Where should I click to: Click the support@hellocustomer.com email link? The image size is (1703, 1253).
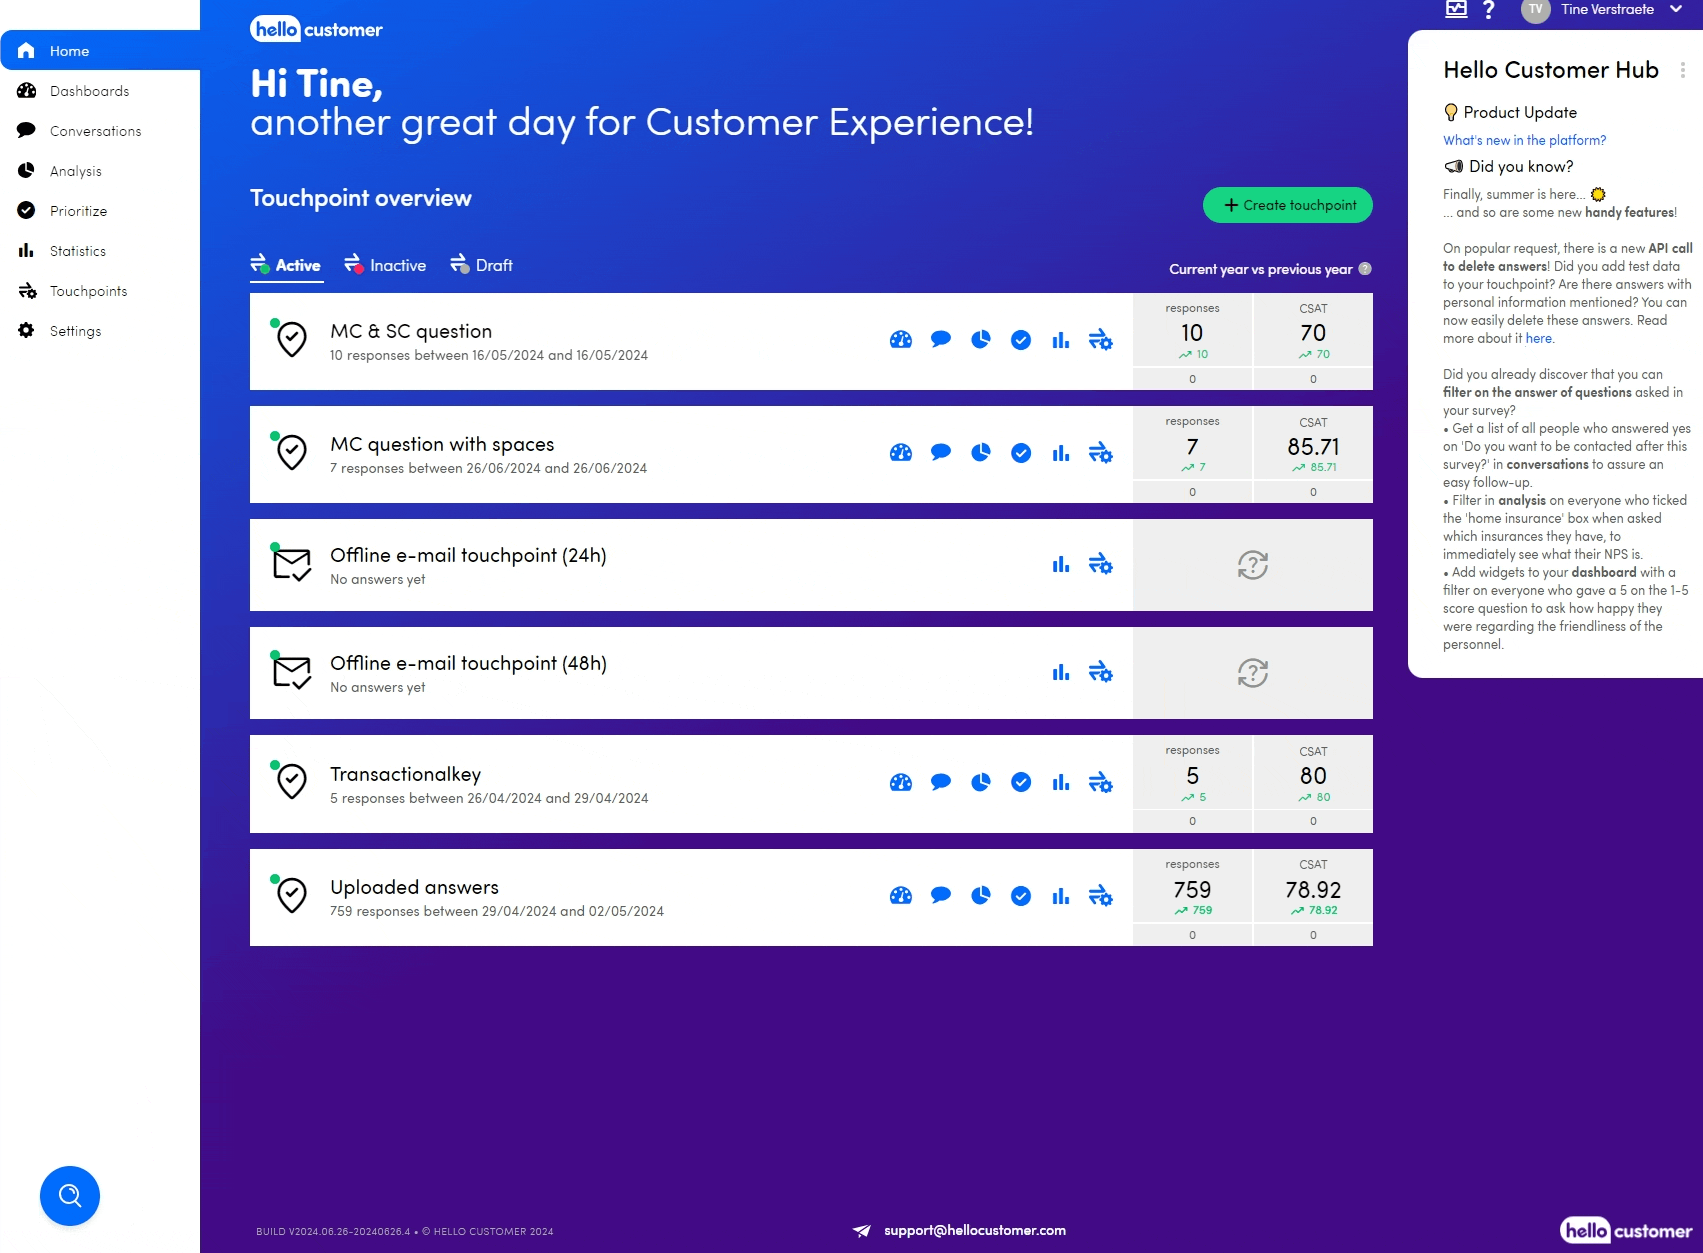pos(974,1230)
